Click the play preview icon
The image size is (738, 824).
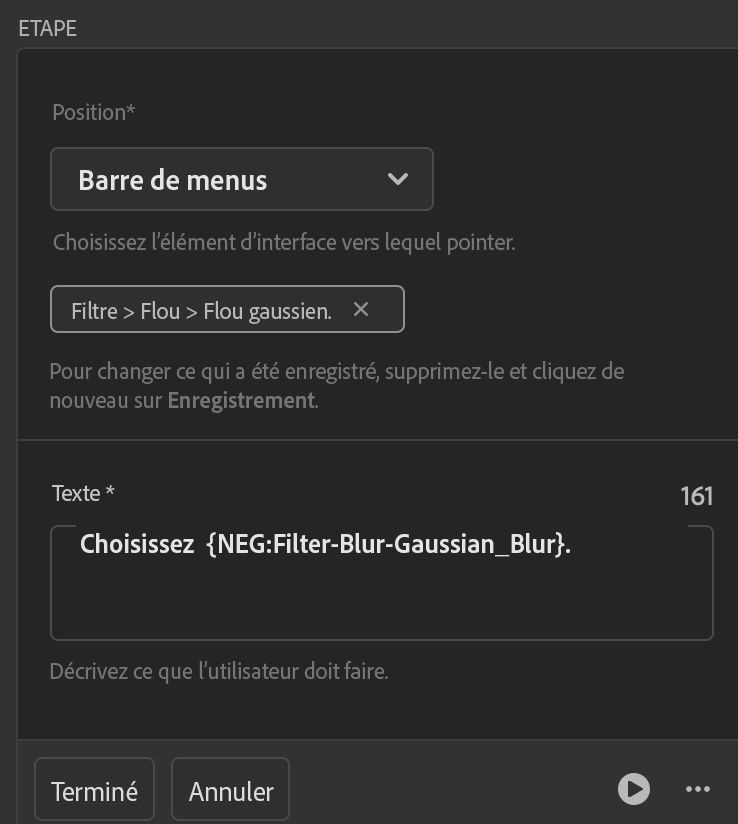point(633,789)
